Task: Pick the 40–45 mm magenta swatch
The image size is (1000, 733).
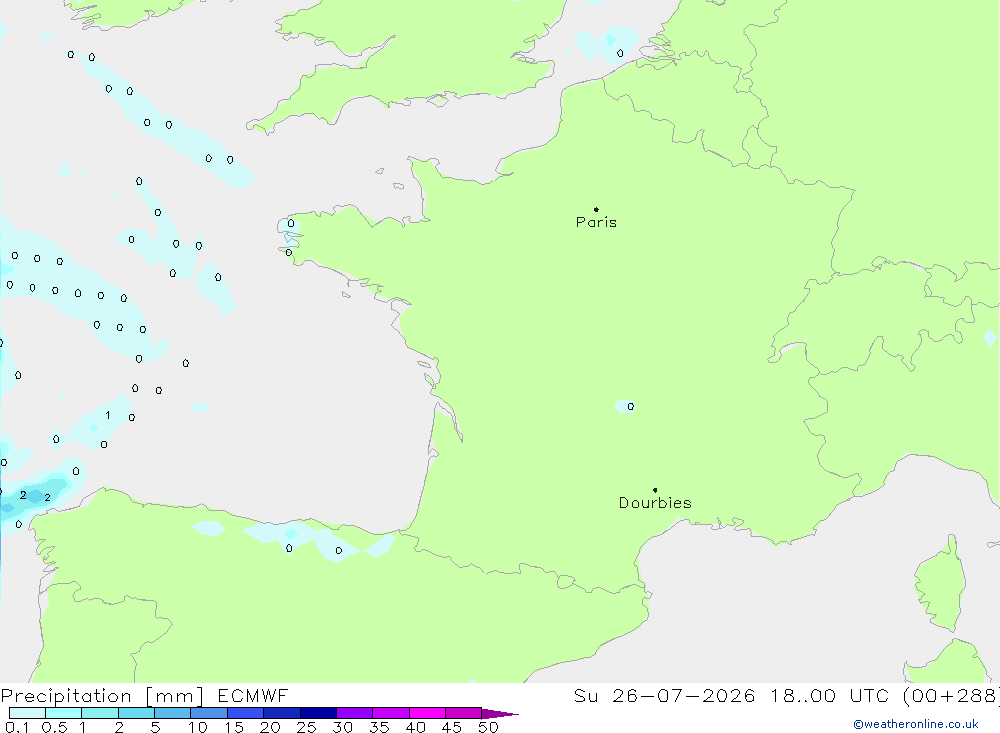Action: [427, 713]
